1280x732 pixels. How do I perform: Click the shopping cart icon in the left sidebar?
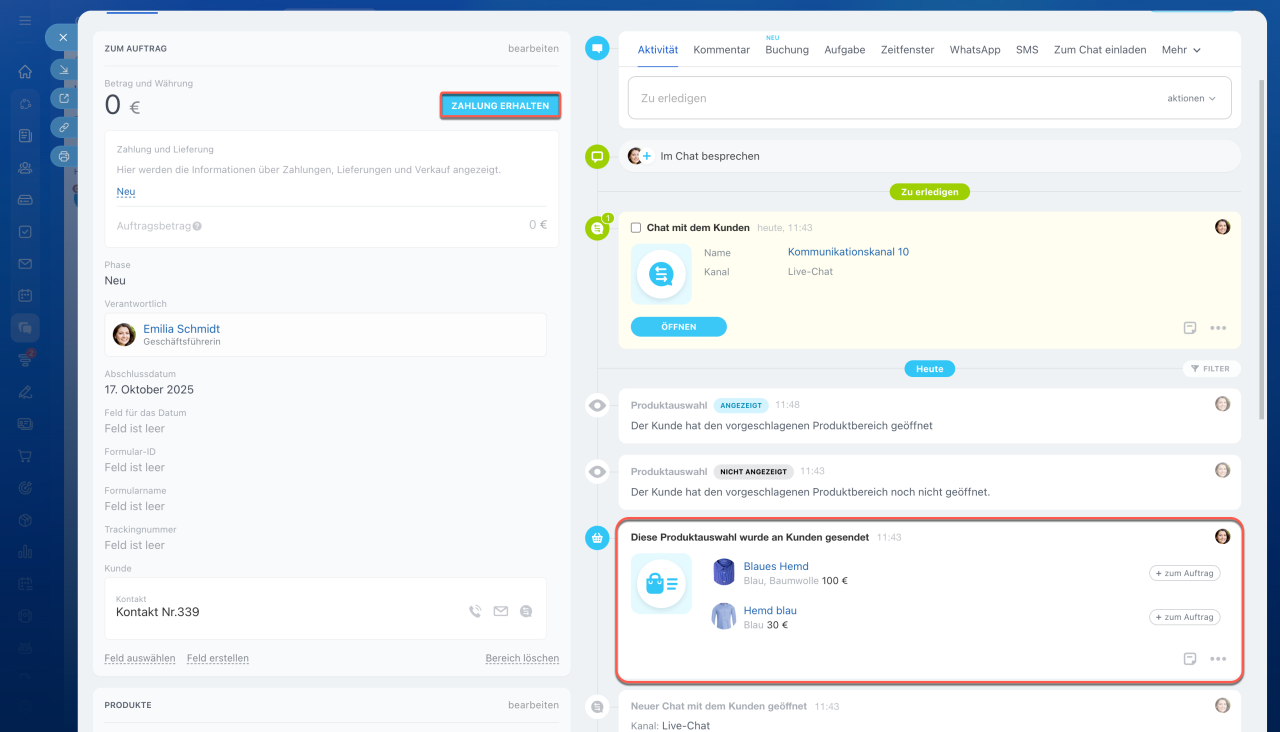coord(25,456)
